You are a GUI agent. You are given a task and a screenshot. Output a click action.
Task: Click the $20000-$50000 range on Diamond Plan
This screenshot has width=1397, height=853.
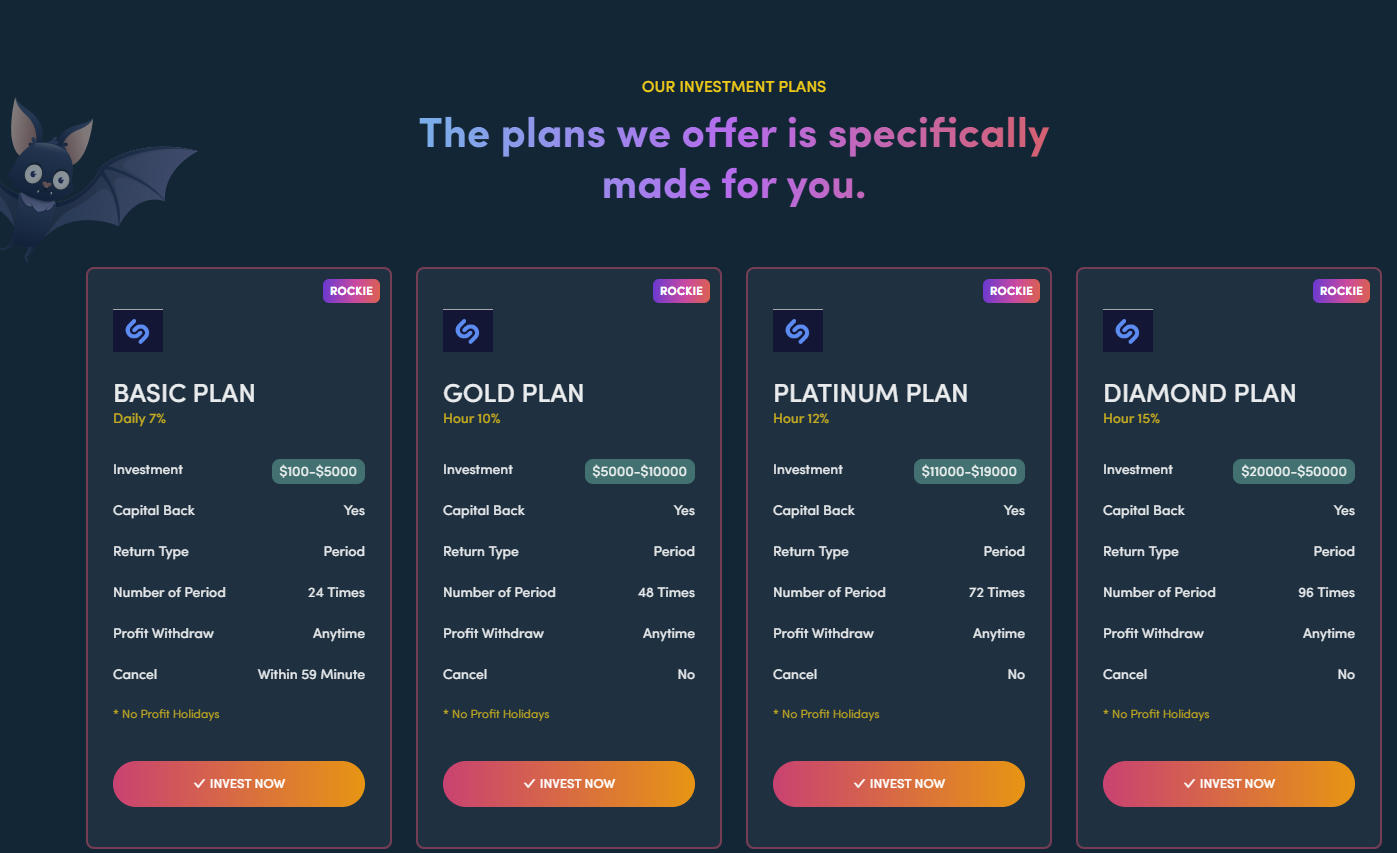pos(1293,470)
